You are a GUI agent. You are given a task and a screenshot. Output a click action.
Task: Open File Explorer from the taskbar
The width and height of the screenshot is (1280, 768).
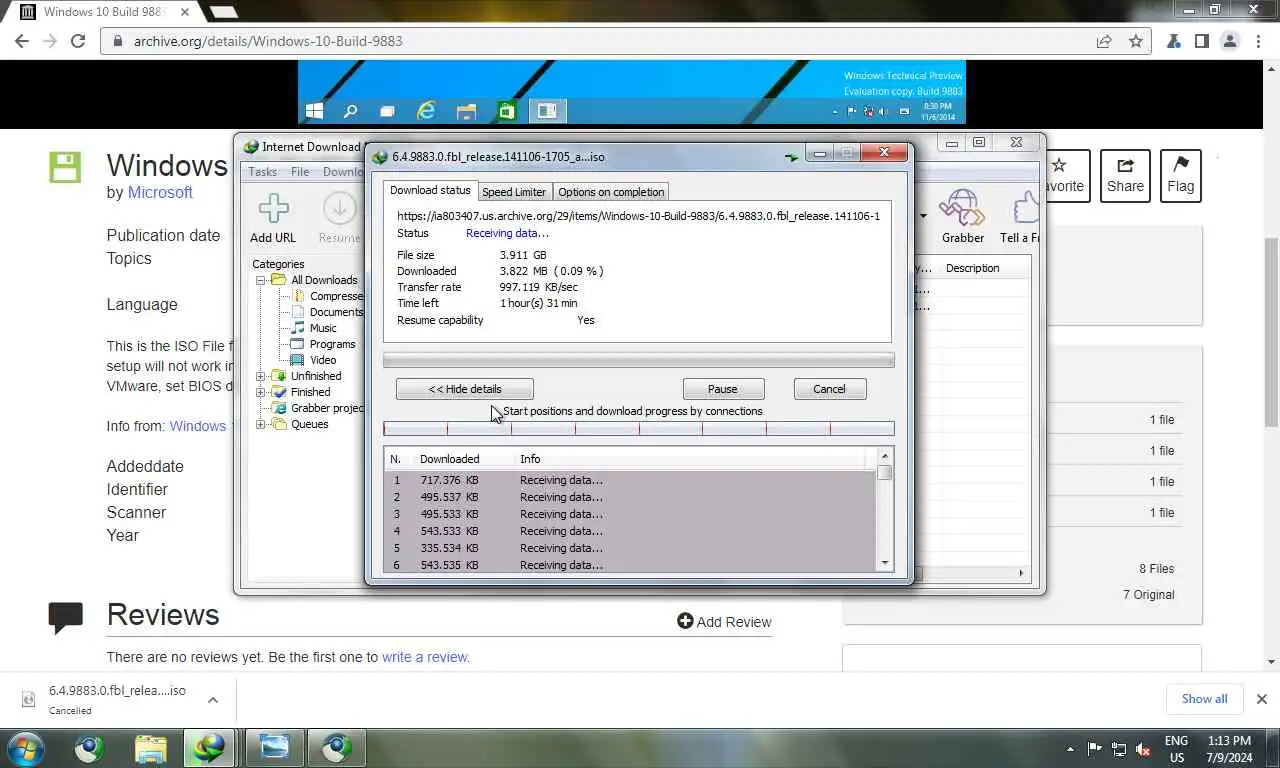coord(151,748)
